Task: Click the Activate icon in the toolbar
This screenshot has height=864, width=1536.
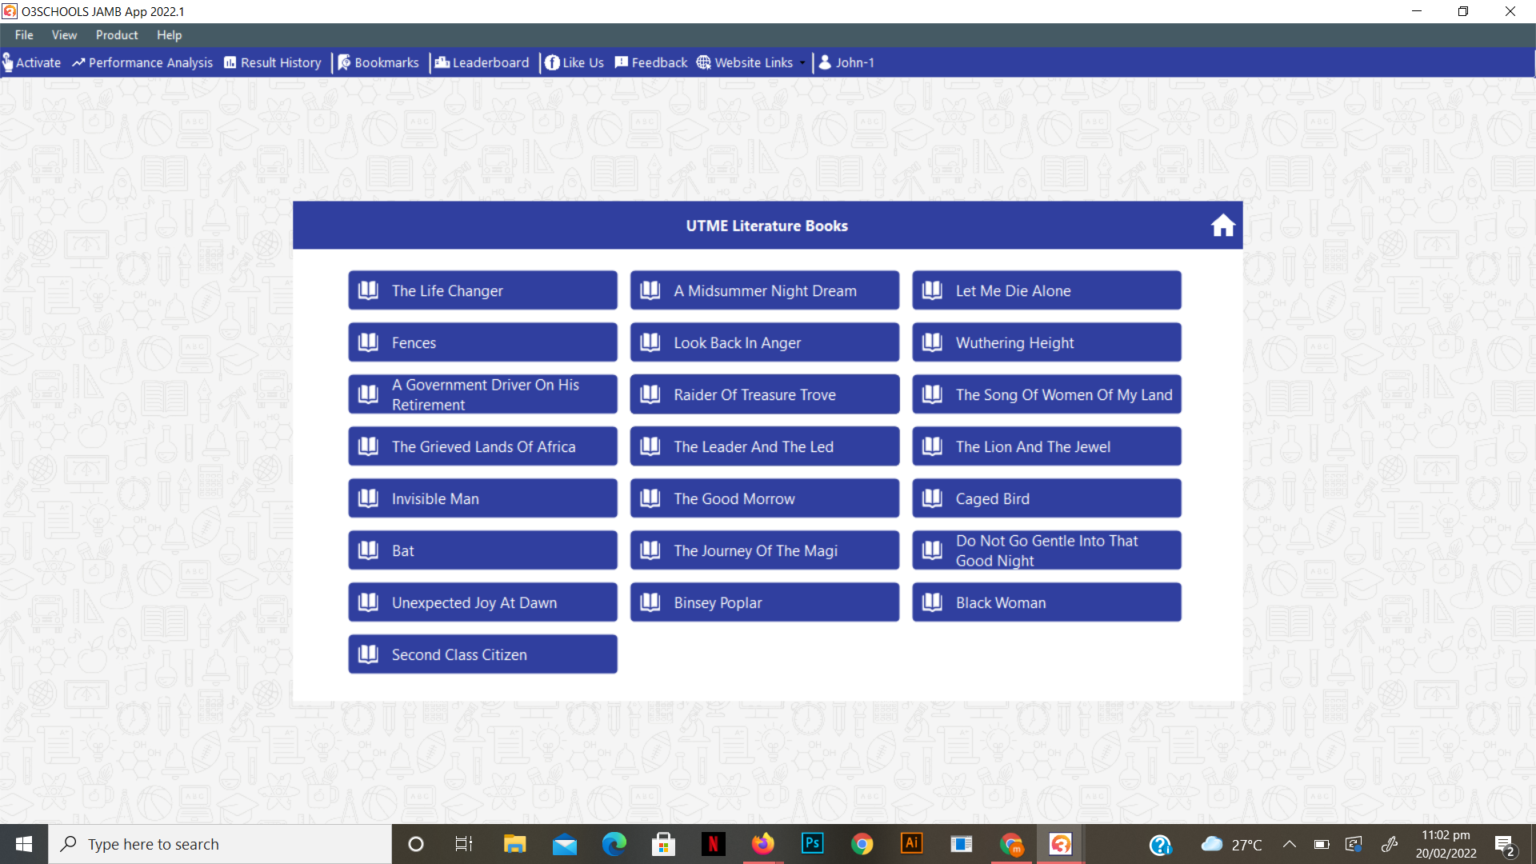Action: pyautogui.click(x=10, y=62)
